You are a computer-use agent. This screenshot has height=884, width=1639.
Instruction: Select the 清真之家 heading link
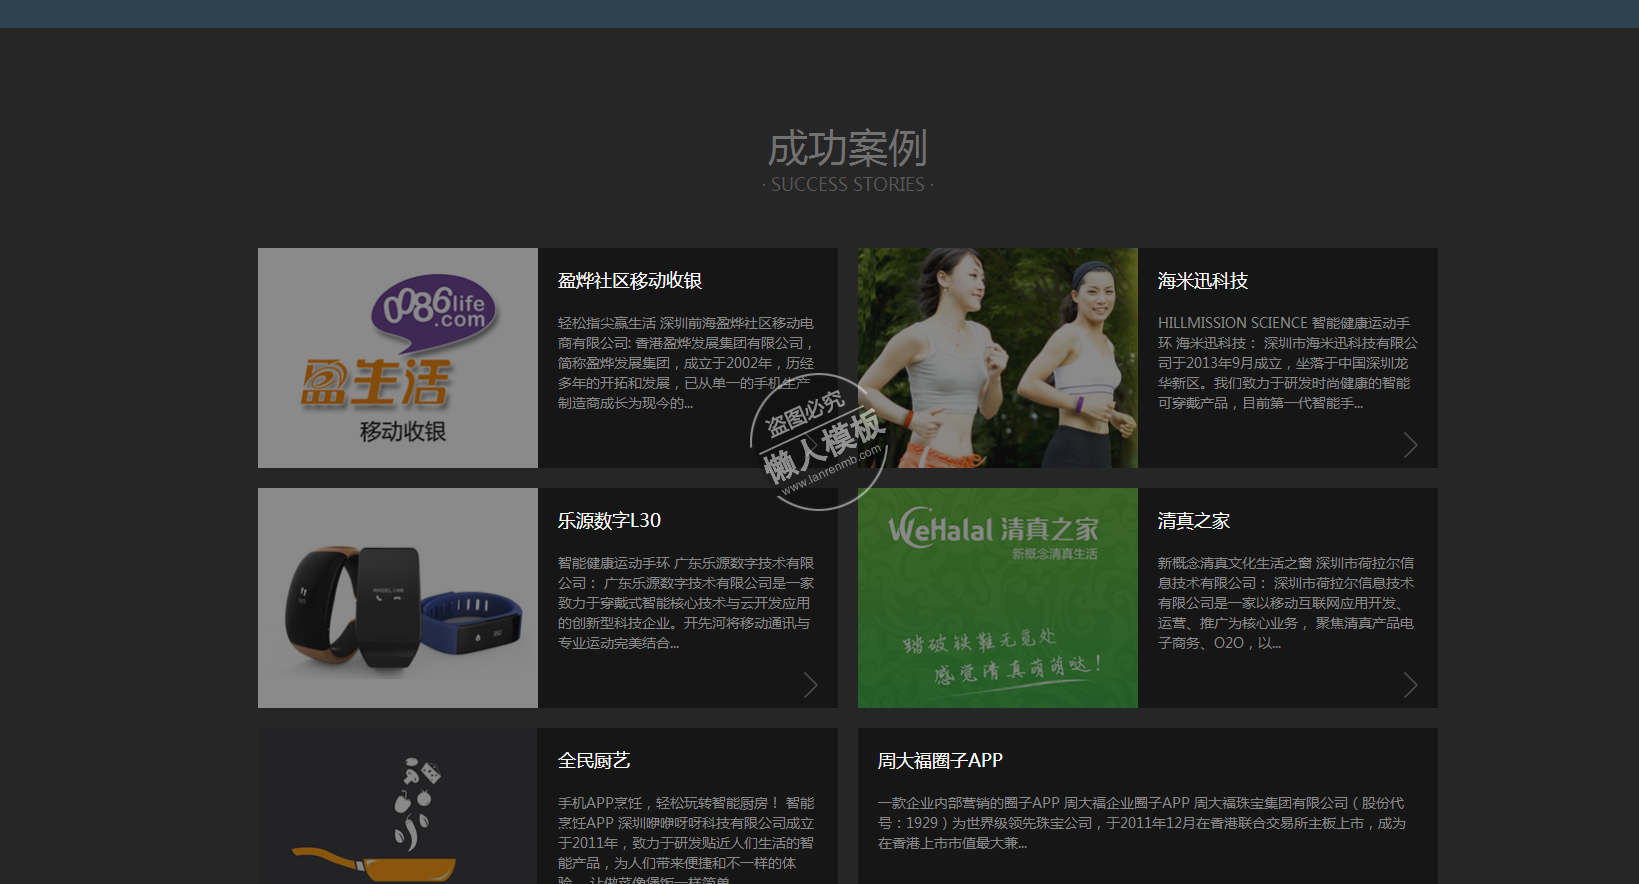tap(1193, 521)
